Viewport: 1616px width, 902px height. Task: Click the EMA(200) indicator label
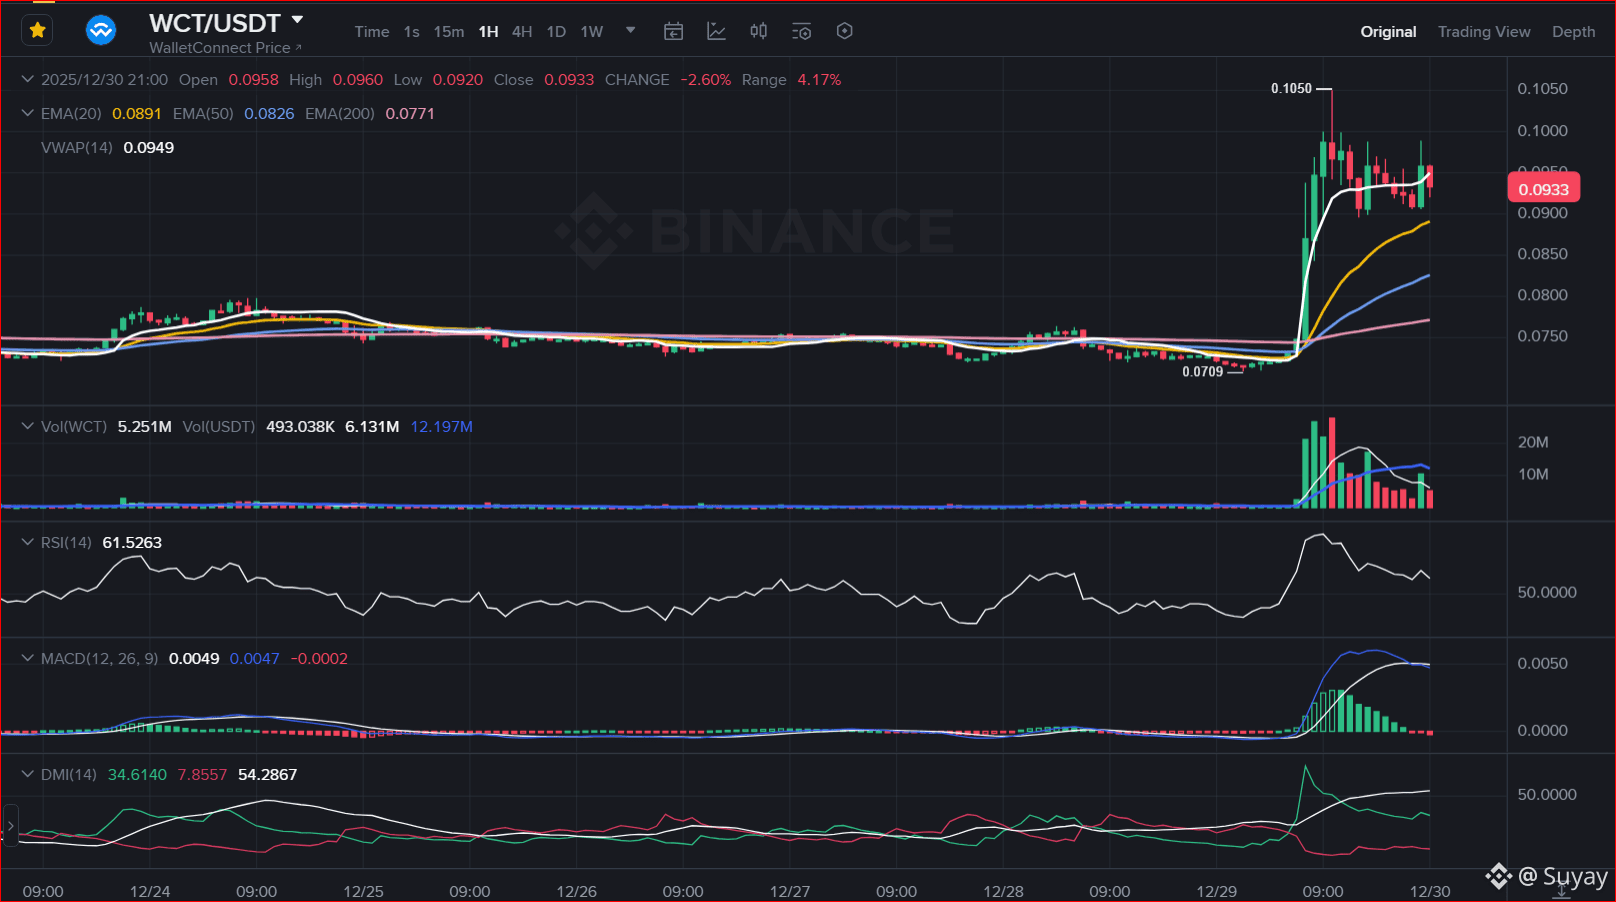click(340, 113)
